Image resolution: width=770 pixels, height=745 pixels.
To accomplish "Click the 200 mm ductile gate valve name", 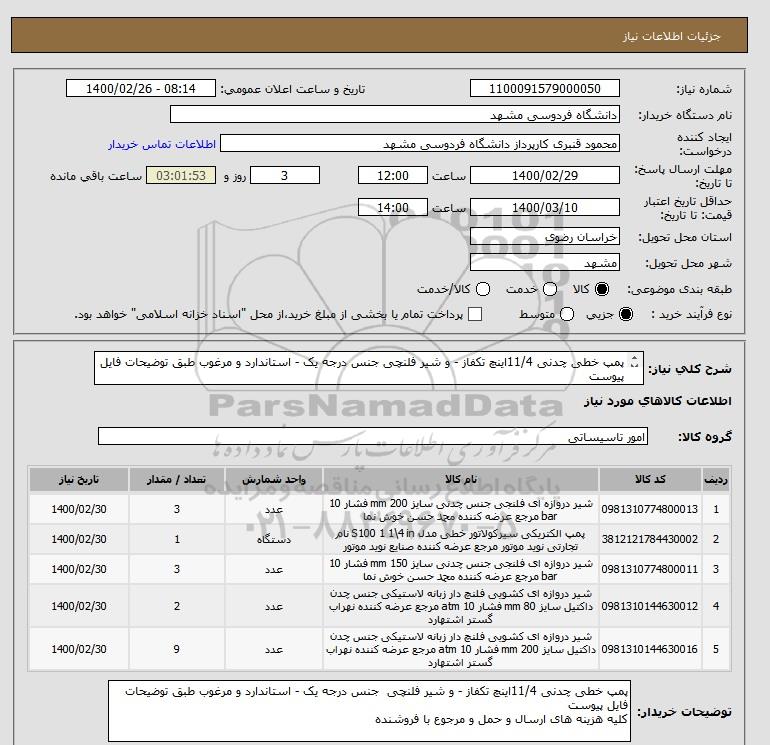I will coord(461,649).
